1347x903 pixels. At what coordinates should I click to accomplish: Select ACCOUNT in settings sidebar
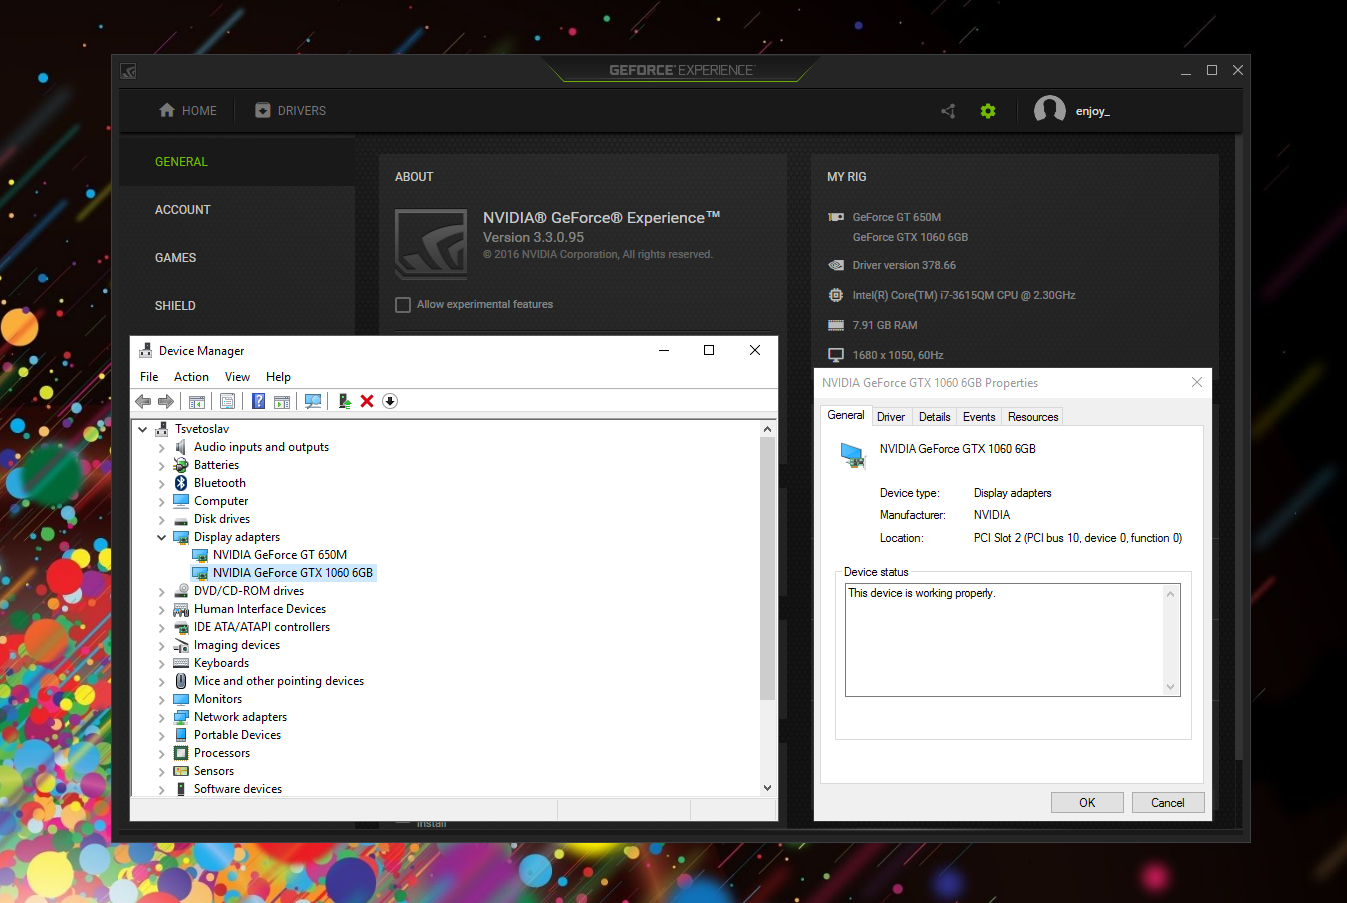tap(237, 210)
